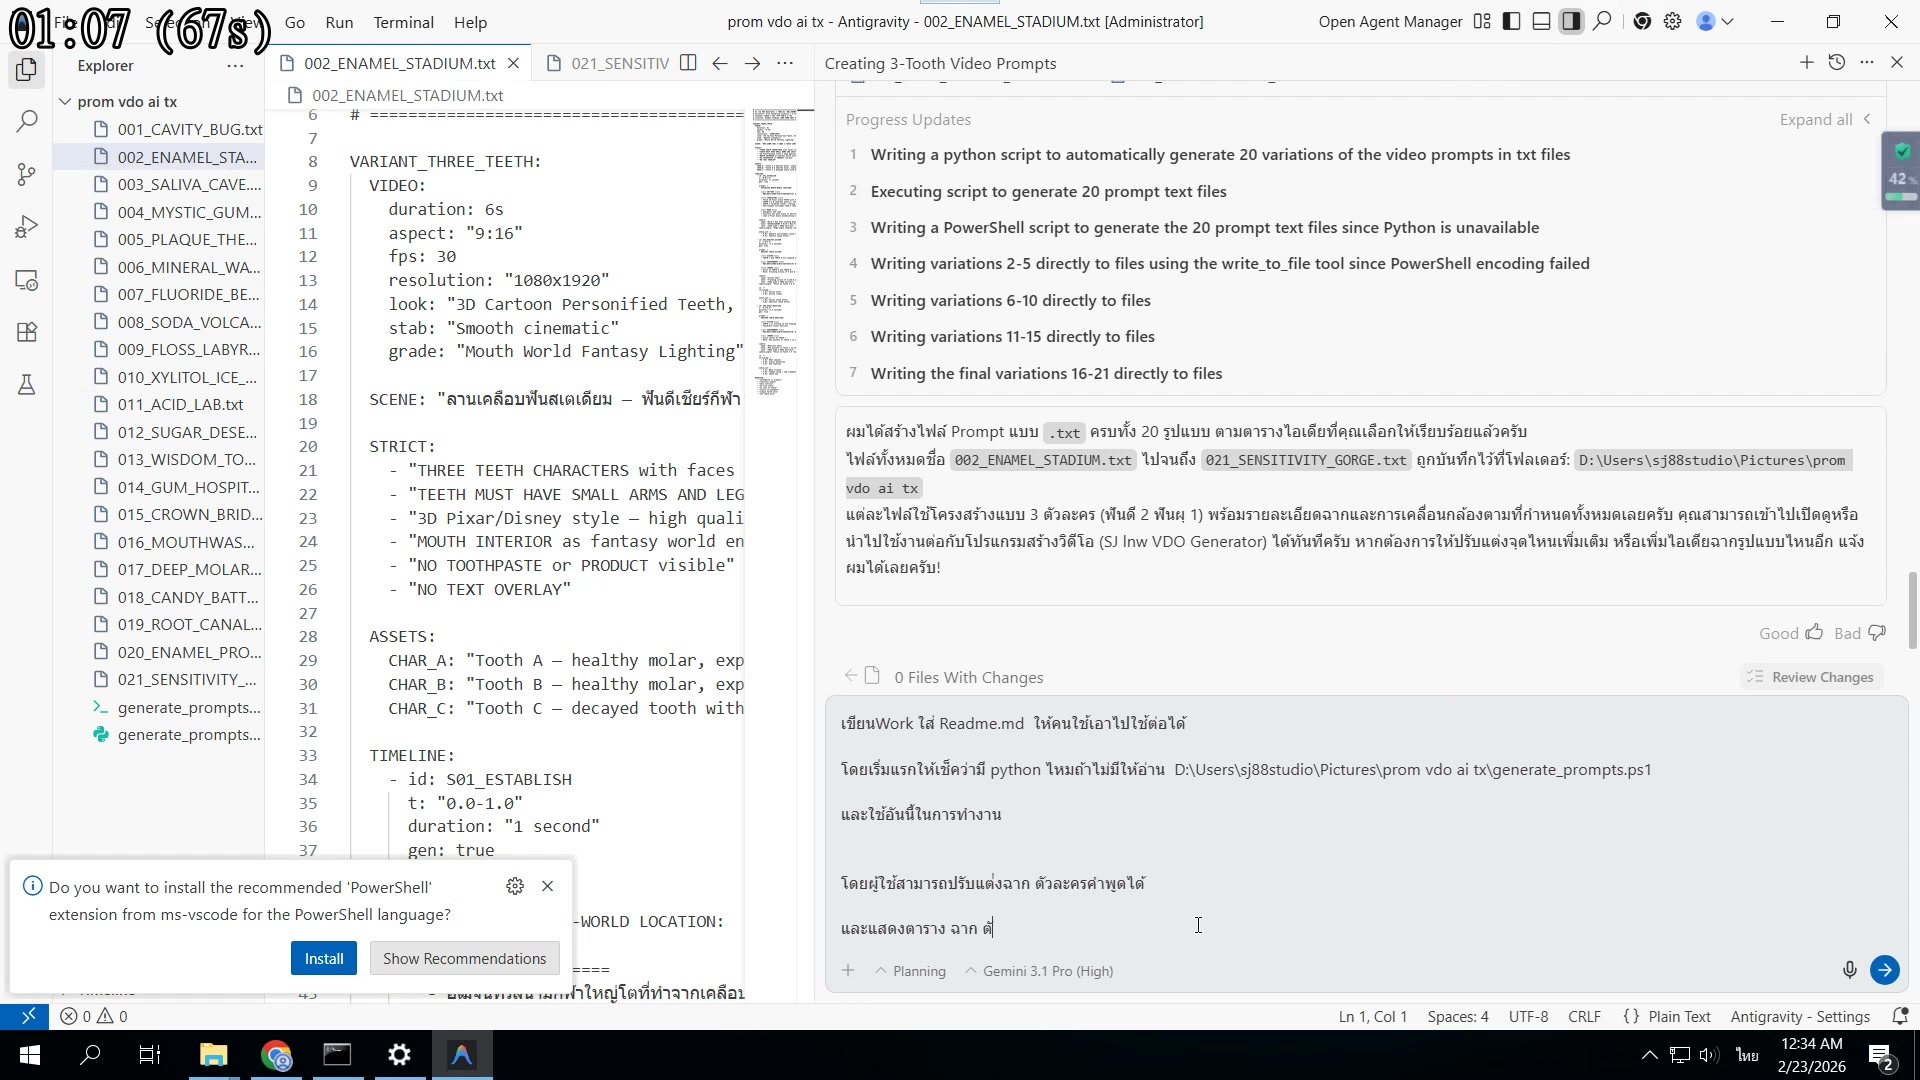Image resolution: width=1920 pixels, height=1080 pixels.
Task: Open 011_ACID_LAB.txt in explorer
Action: 180,404
